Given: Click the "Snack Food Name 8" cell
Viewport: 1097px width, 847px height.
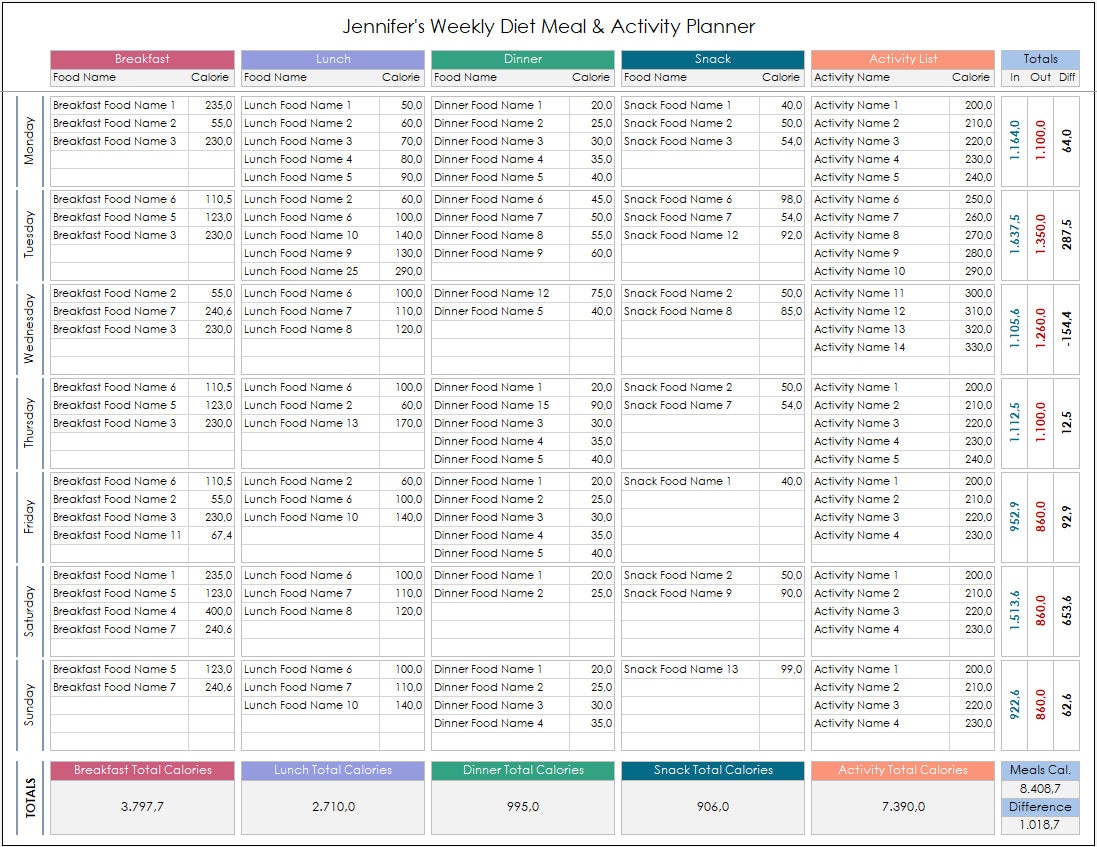Looking at the screenshot, I should [x=690, y=311].
